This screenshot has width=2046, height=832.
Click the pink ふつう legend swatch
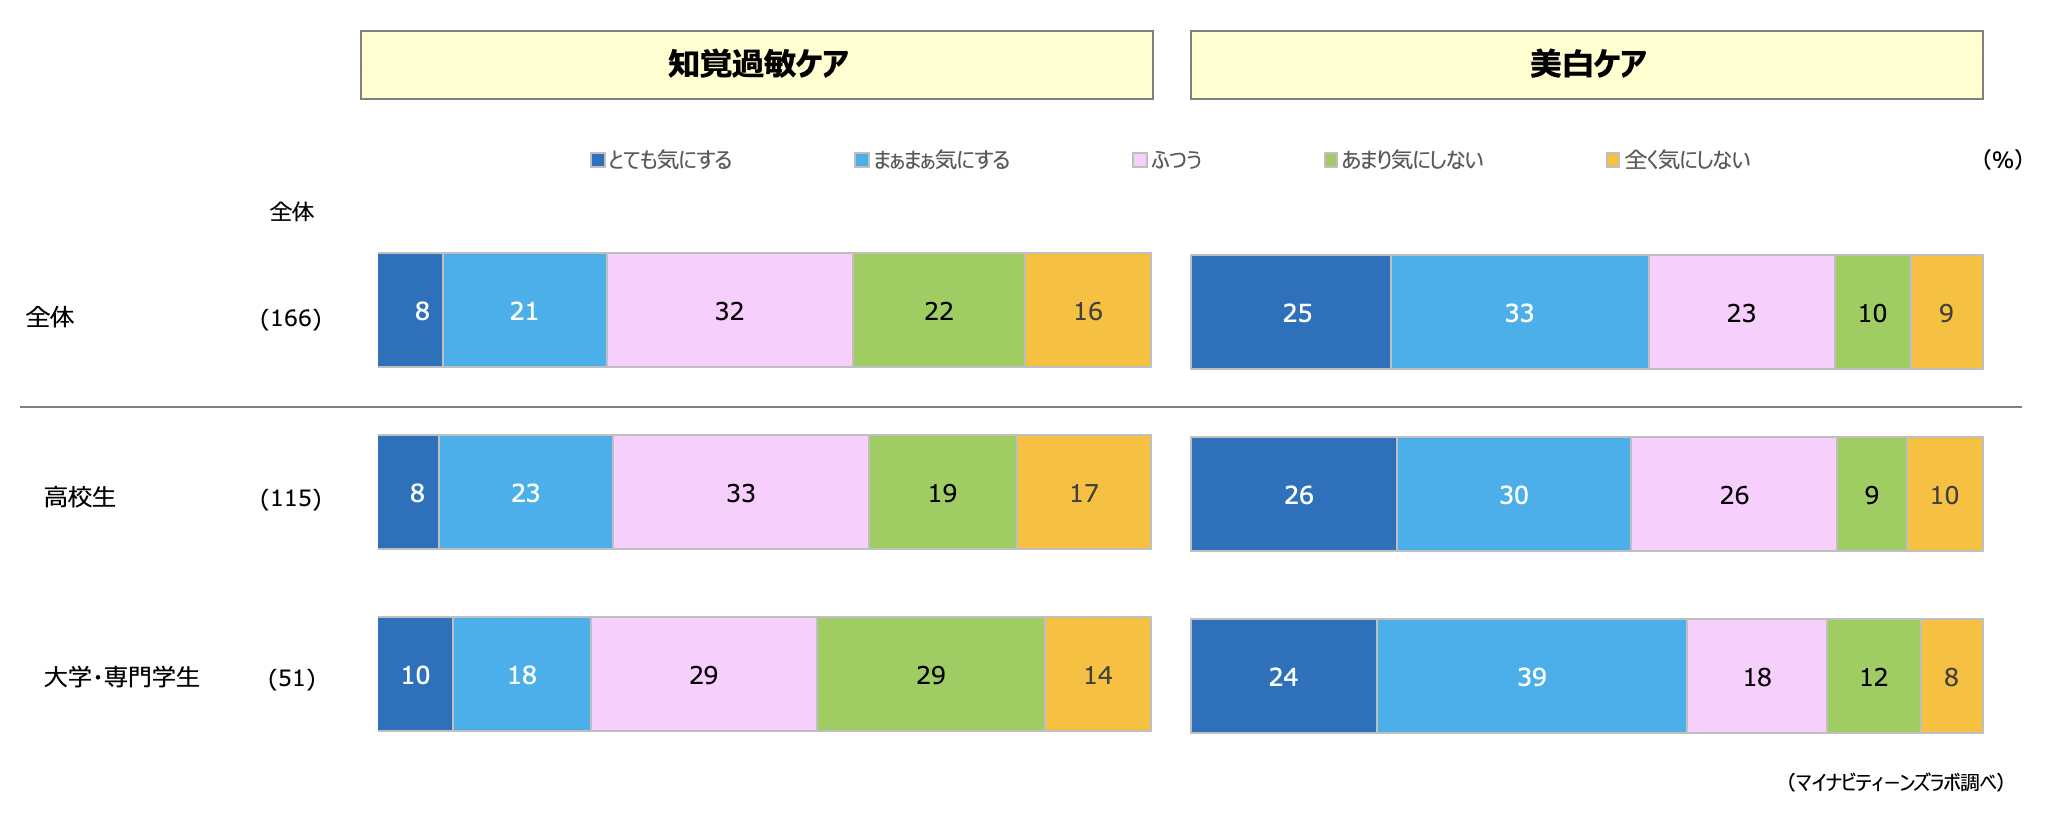click(x=1140, y=160)
